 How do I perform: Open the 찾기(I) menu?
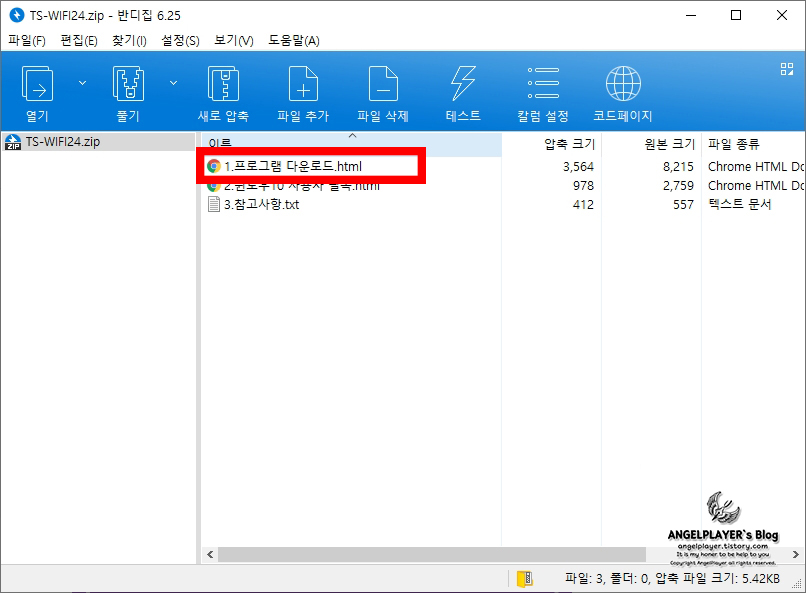point(129,41)
